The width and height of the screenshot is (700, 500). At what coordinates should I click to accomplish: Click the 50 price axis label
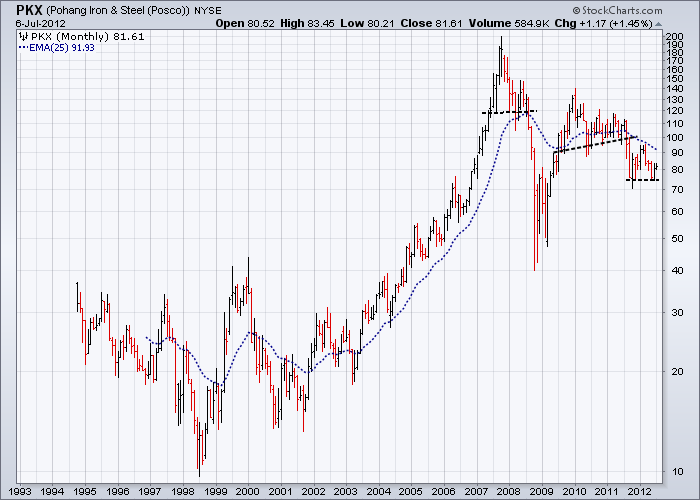(x=677, y=238)
